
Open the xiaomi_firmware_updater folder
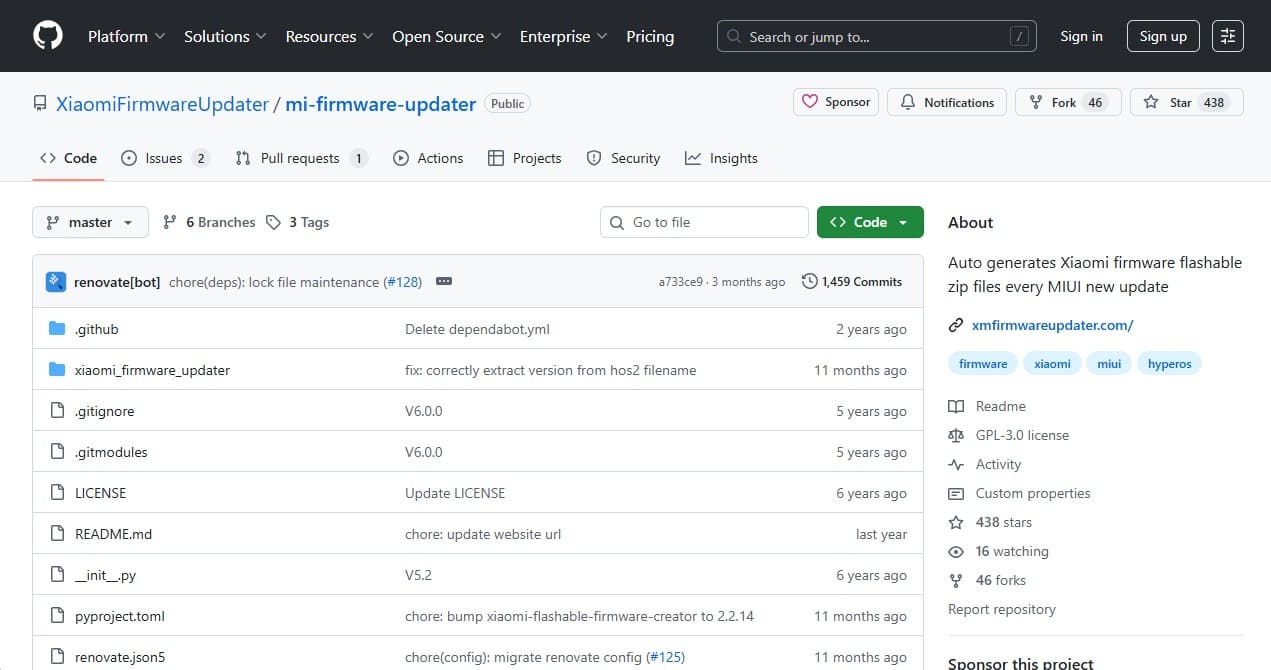[152, 370]
